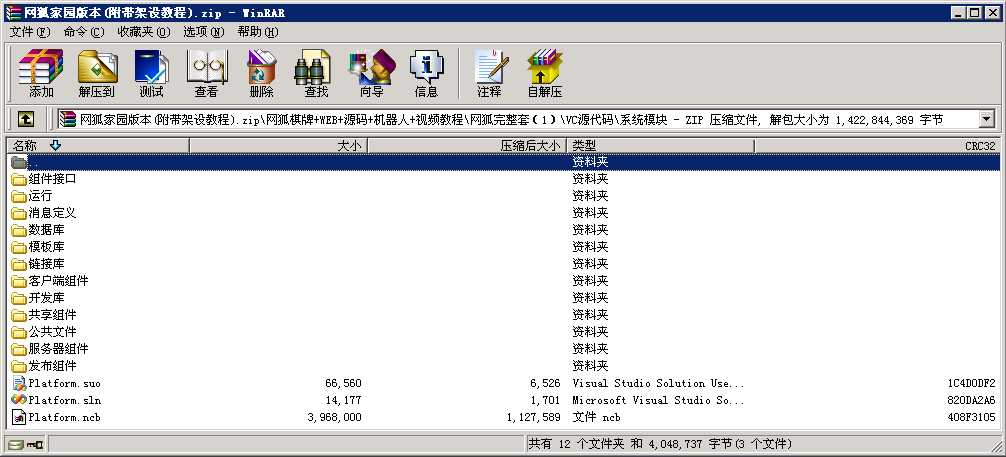
Task: Click the 删除 (Delete) trash icon
Action: (261, 73)
